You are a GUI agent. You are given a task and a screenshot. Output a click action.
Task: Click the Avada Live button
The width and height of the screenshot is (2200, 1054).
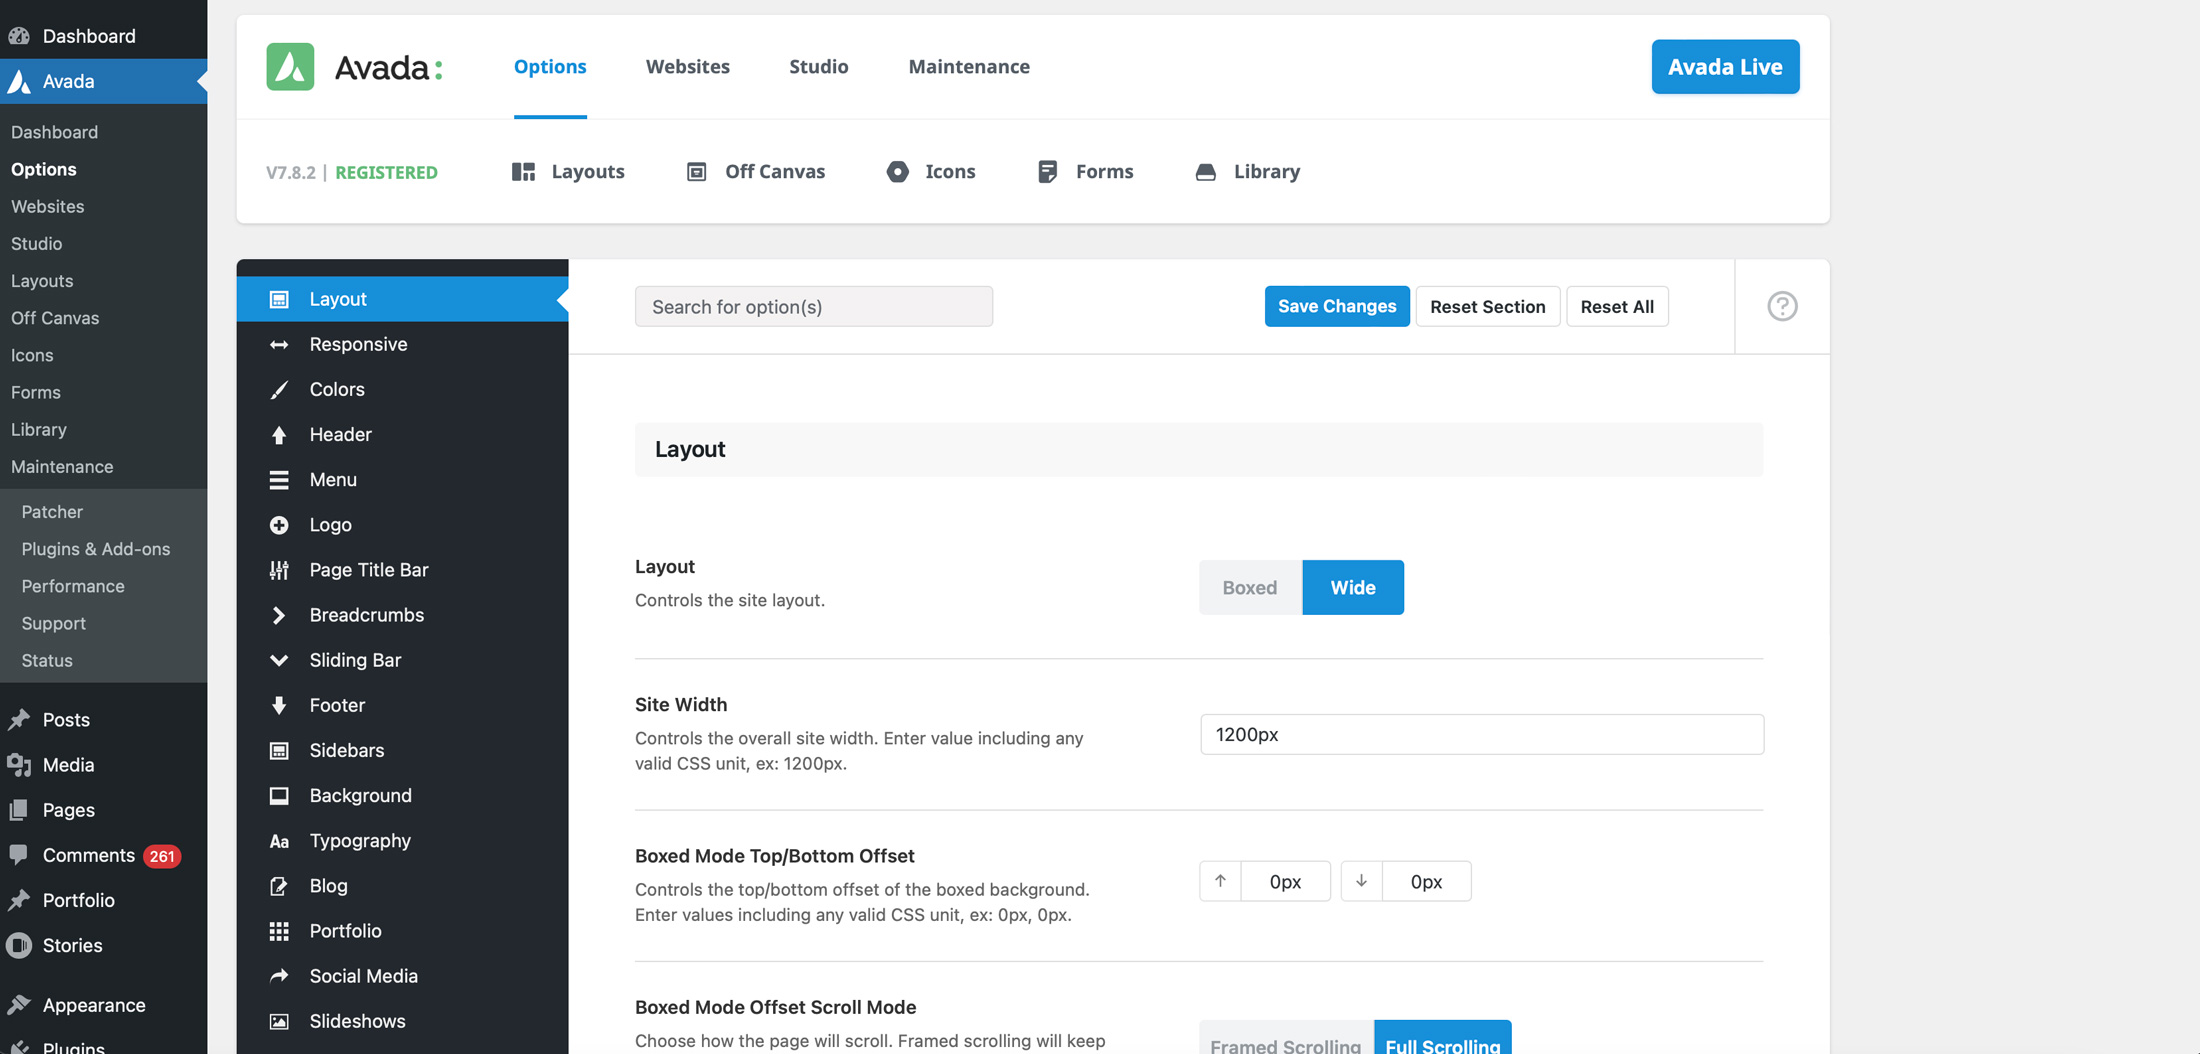point(1725,67)
